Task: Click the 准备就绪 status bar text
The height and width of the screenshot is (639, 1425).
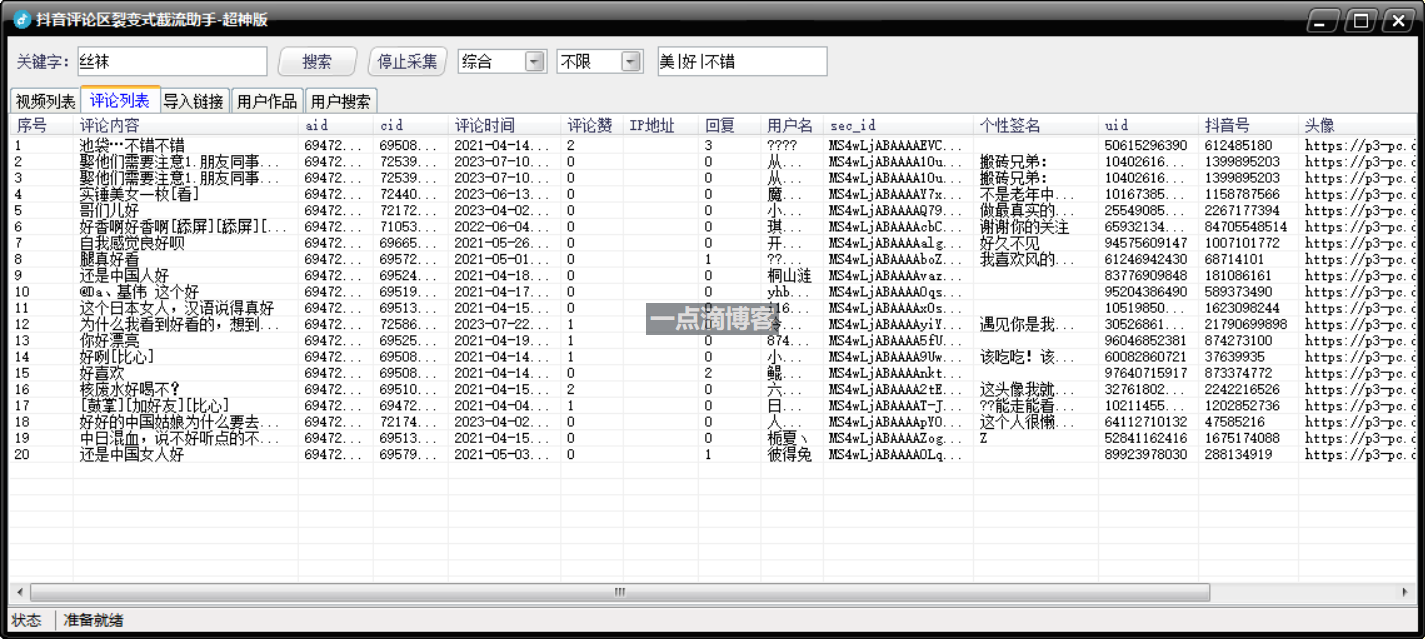Action: point(93,620)
